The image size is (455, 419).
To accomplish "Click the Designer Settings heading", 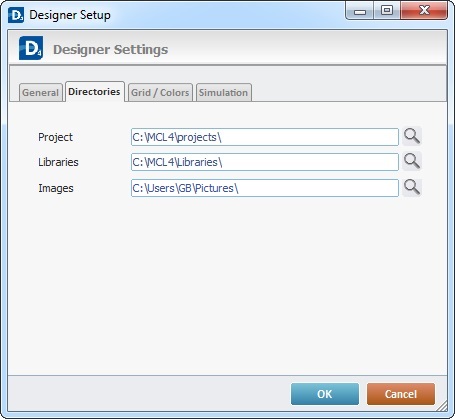I will [x=111, y=50].
